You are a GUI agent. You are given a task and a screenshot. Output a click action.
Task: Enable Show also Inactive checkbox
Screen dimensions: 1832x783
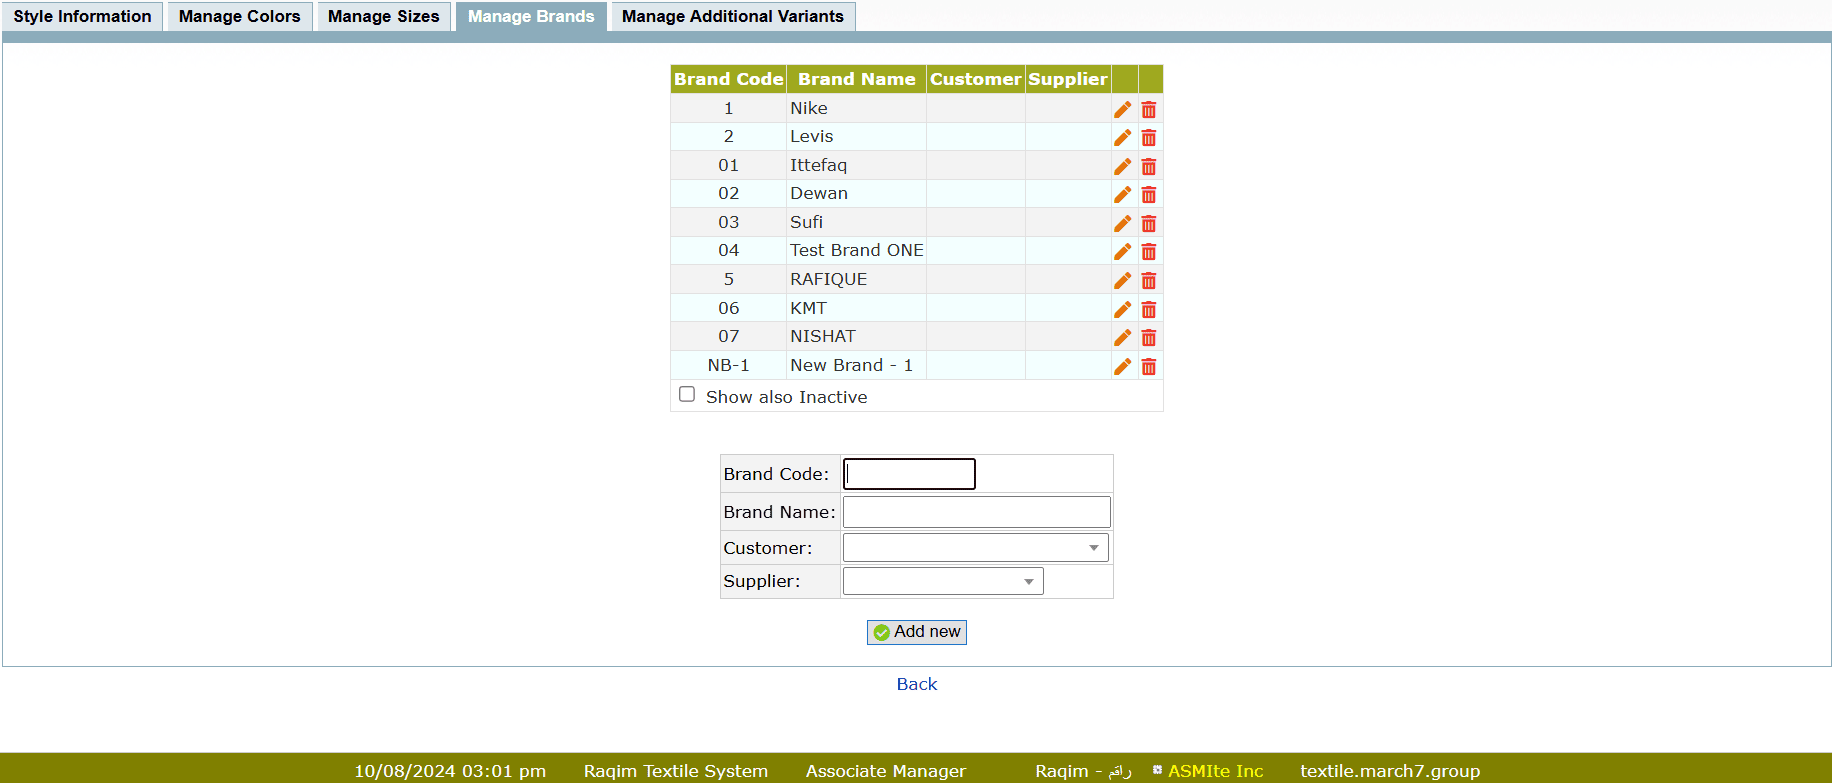(x=687, y=395)
